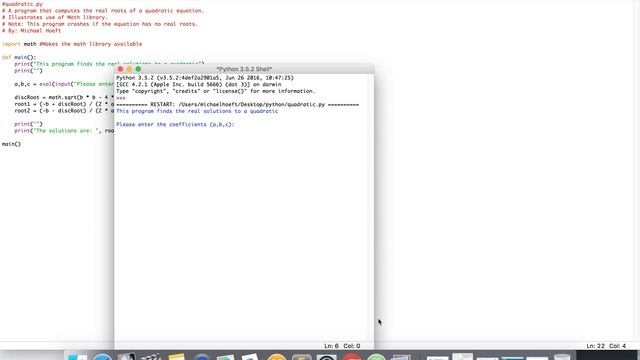Click the RESTART line in the shell
Image resolution: width=640 pixels, height=360 pixels.
pos(238,104)
